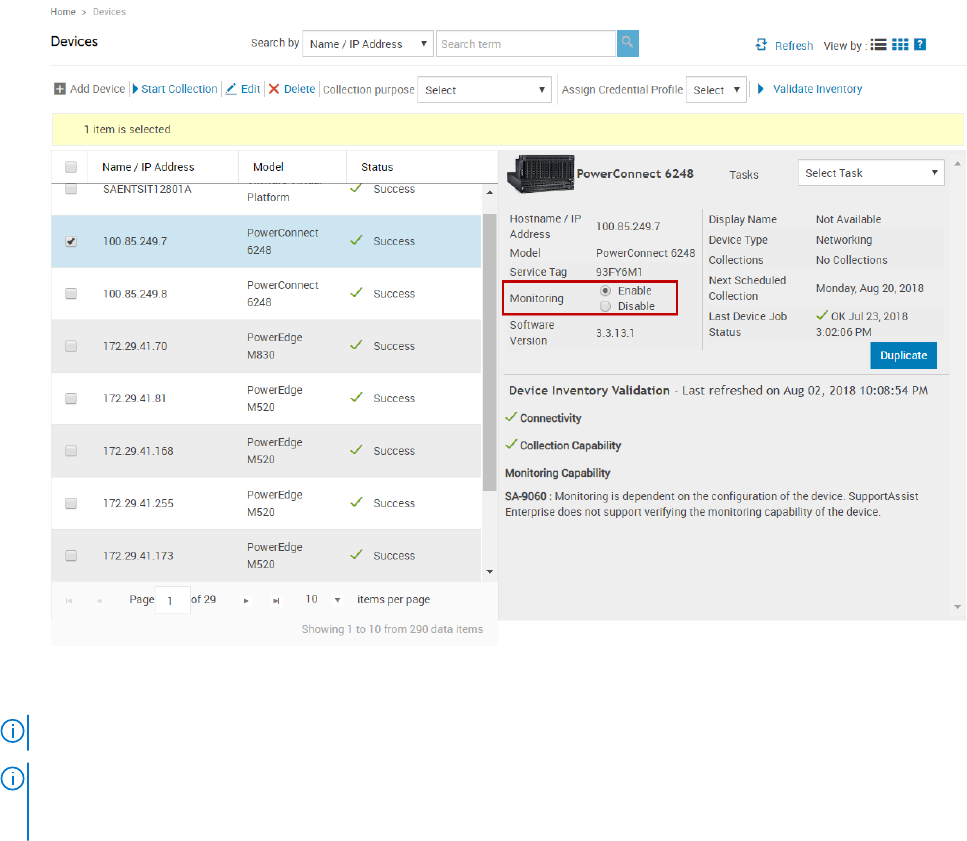
Task: Check the 172.29.41.173 device checkbox
Action: tap(71, 556)
